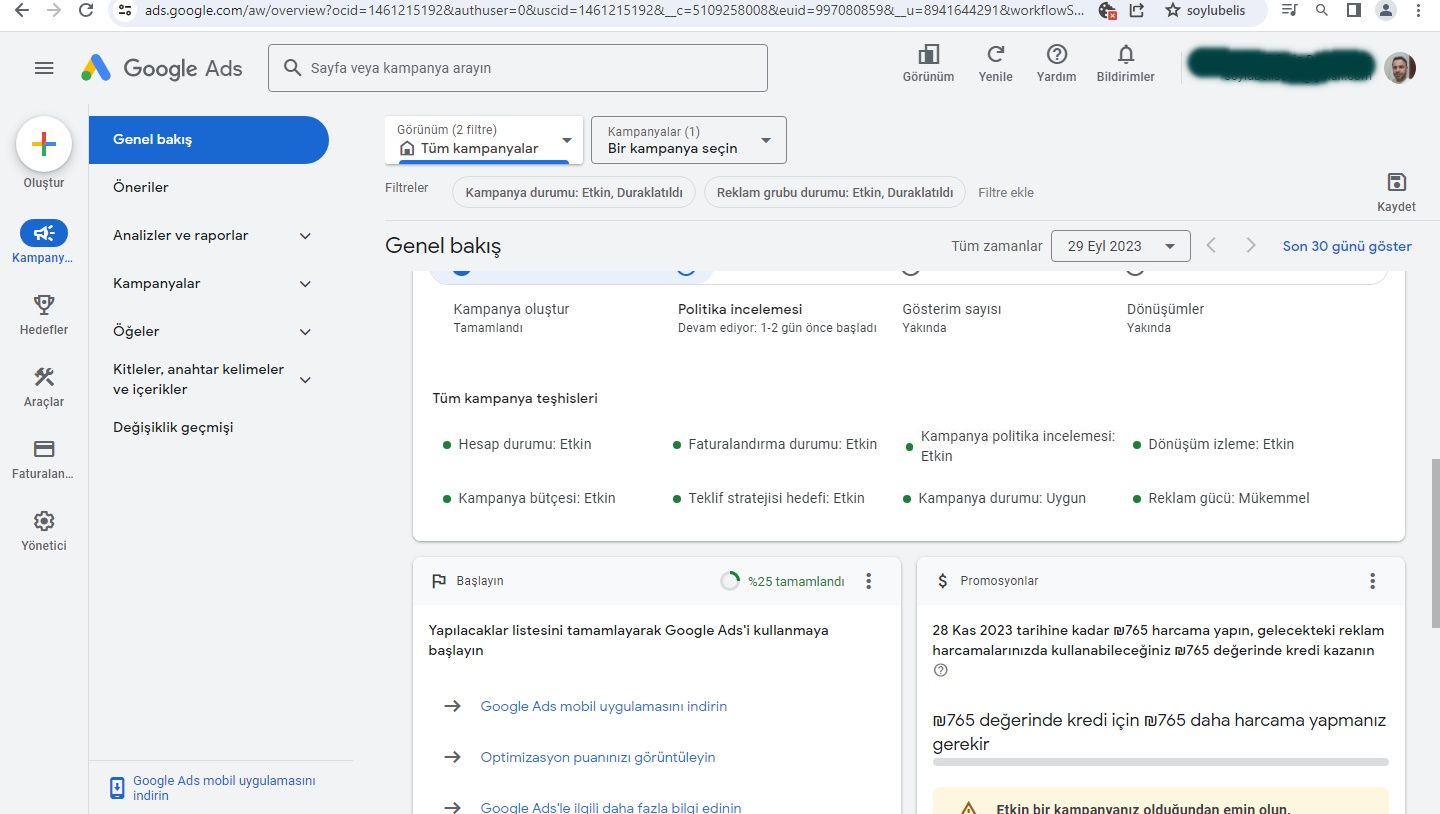Click the profile avatar picture
The width and height of the screenshot is (1440, 814).
pyautogui.click(x=1400, y=68)
